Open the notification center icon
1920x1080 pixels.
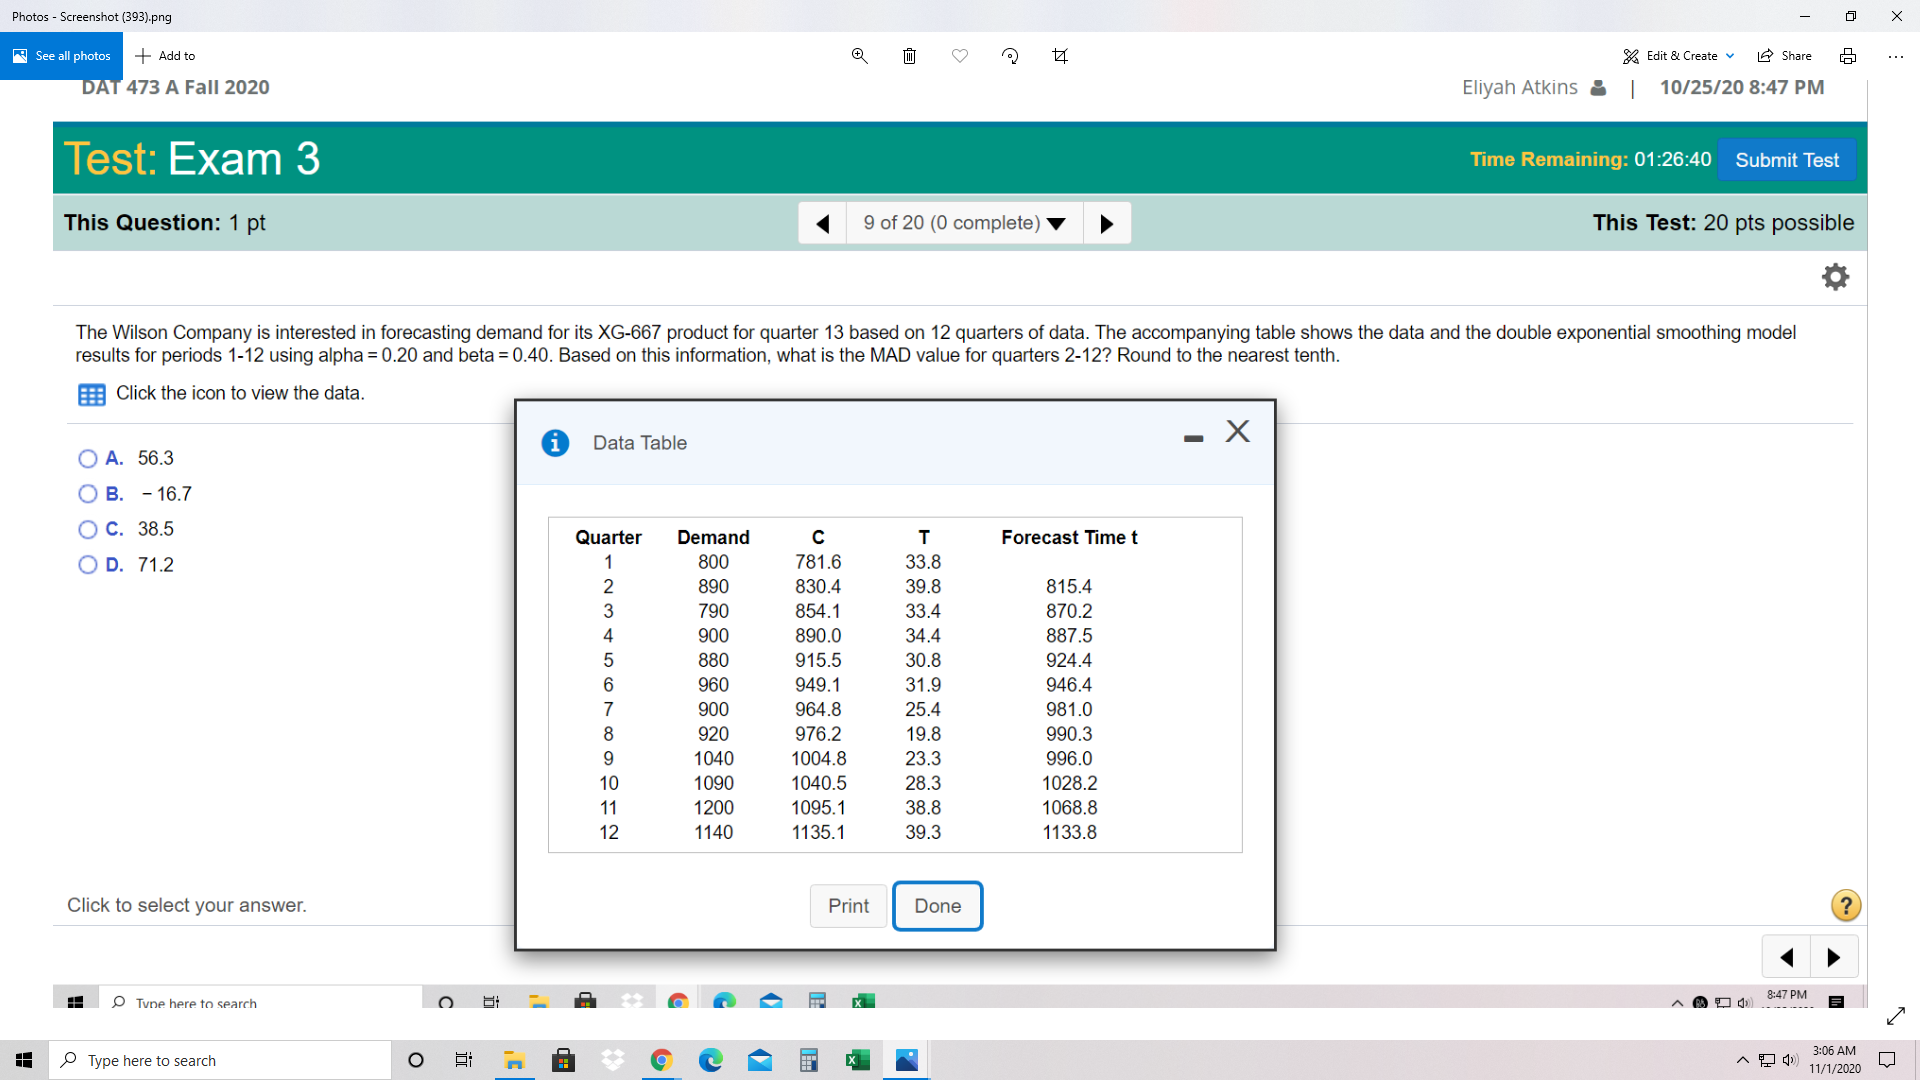click(x=1887, y=1060)
